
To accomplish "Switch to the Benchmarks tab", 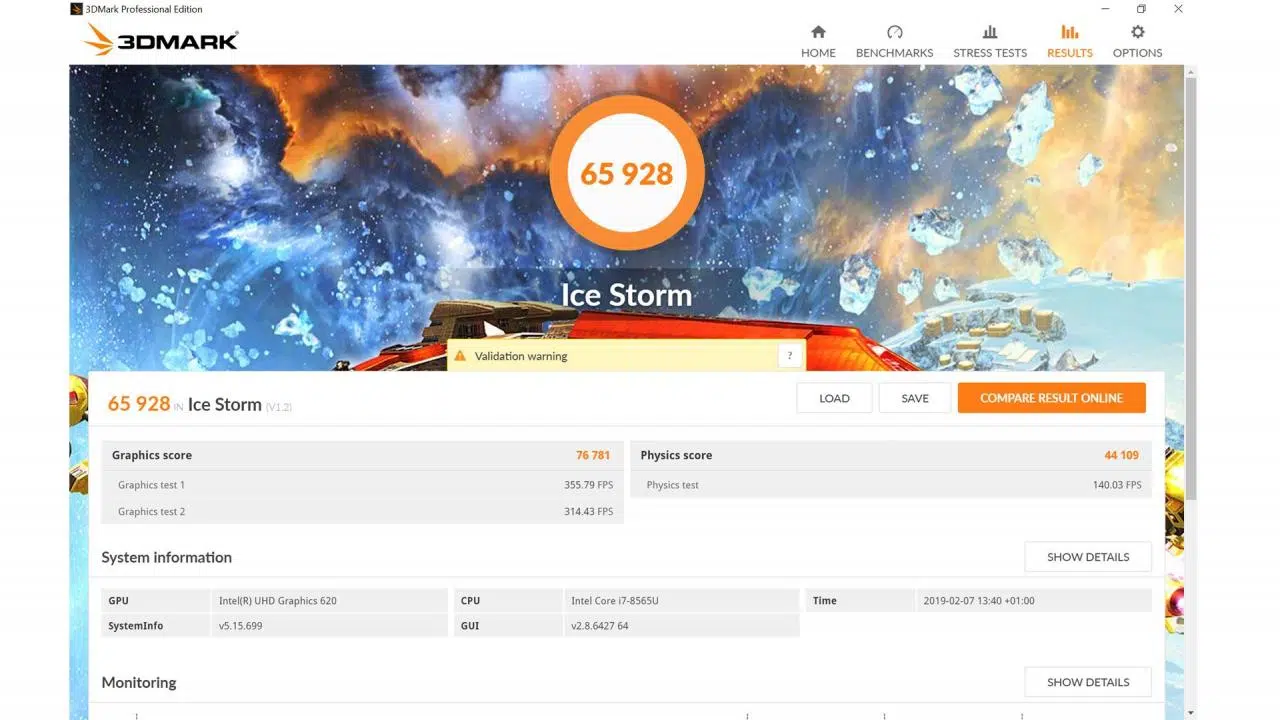I will [894, 41].
